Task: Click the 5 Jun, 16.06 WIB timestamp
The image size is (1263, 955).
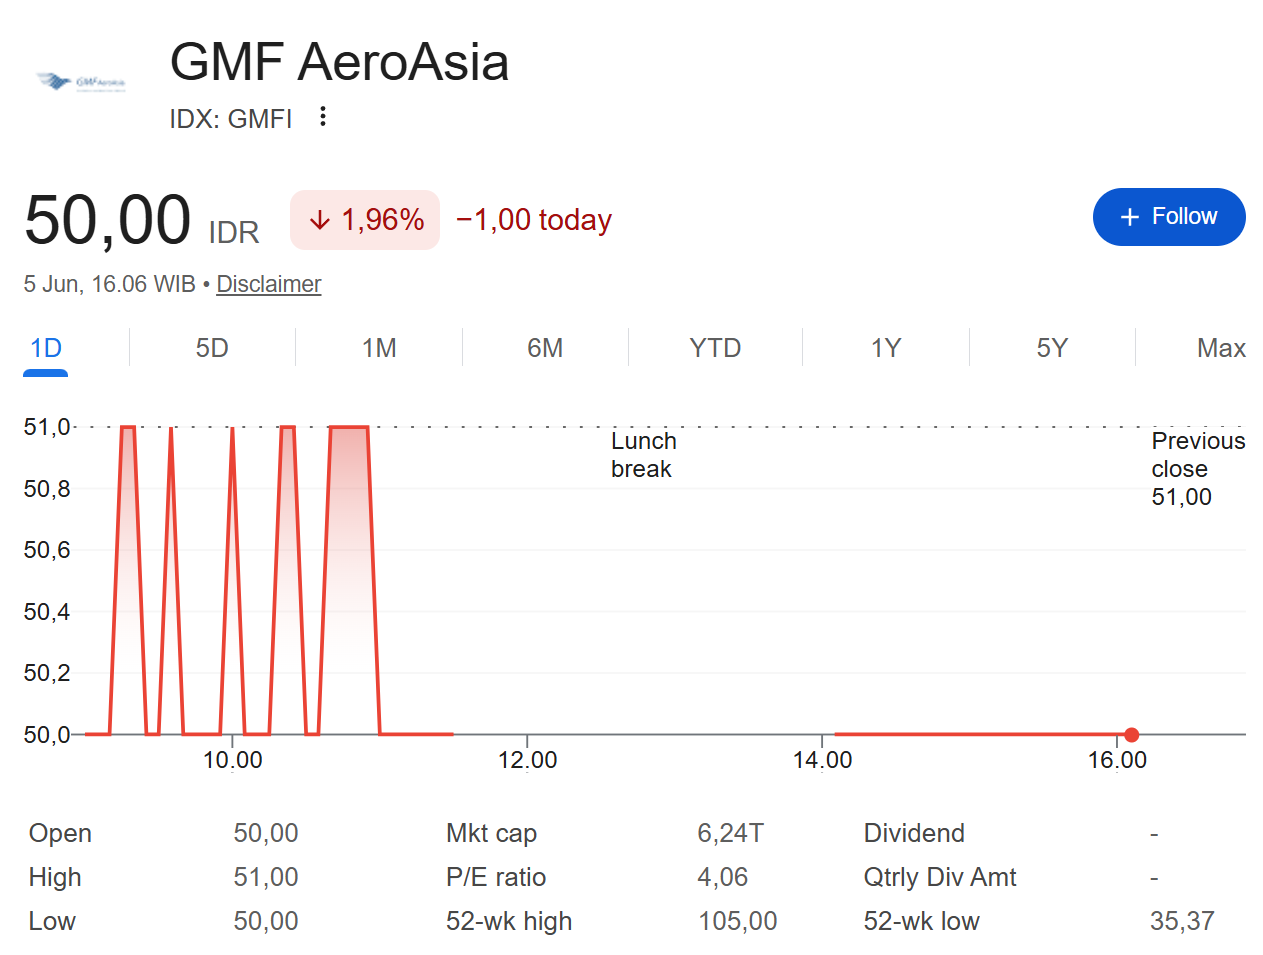Action: click(x=110, y=284)
